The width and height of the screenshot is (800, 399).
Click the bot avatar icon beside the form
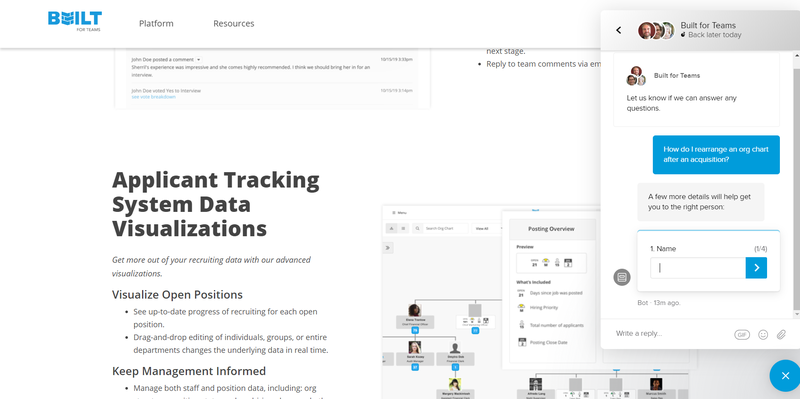pyautogui.click(x=621, y=277)
